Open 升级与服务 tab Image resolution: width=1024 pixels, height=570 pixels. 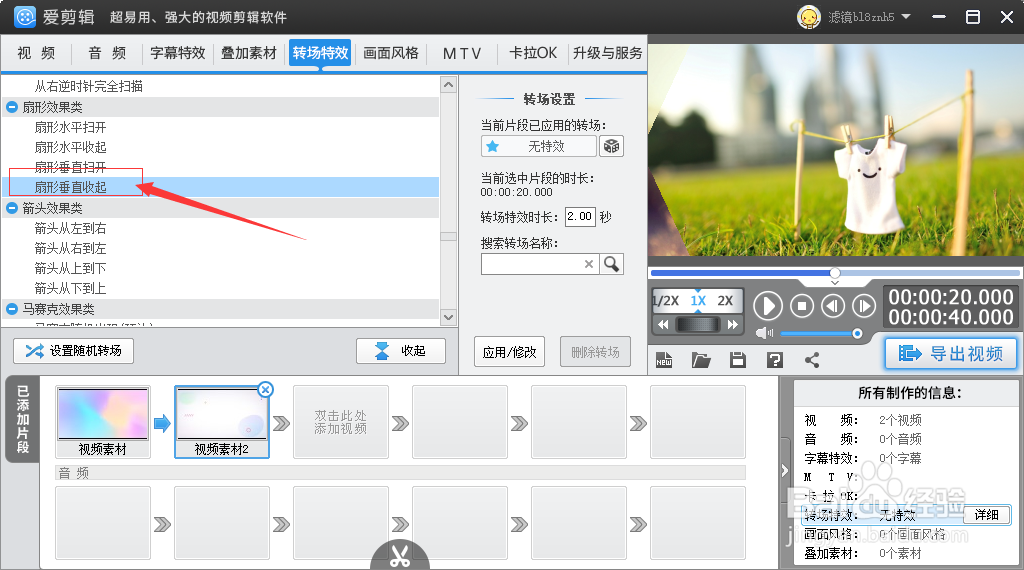tap(607, 53)
